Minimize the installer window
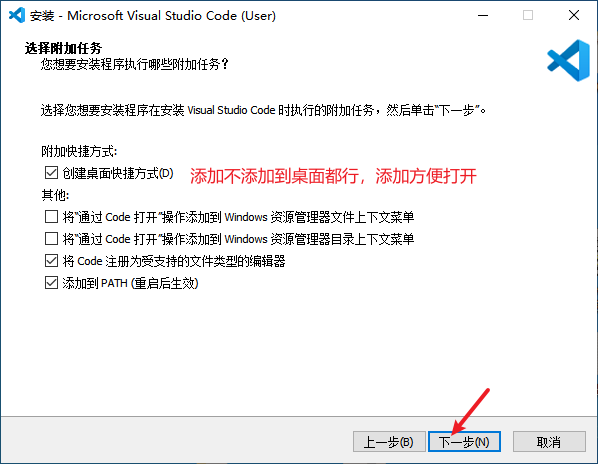The height and width of the screenshot is (464, 598). 483,15
